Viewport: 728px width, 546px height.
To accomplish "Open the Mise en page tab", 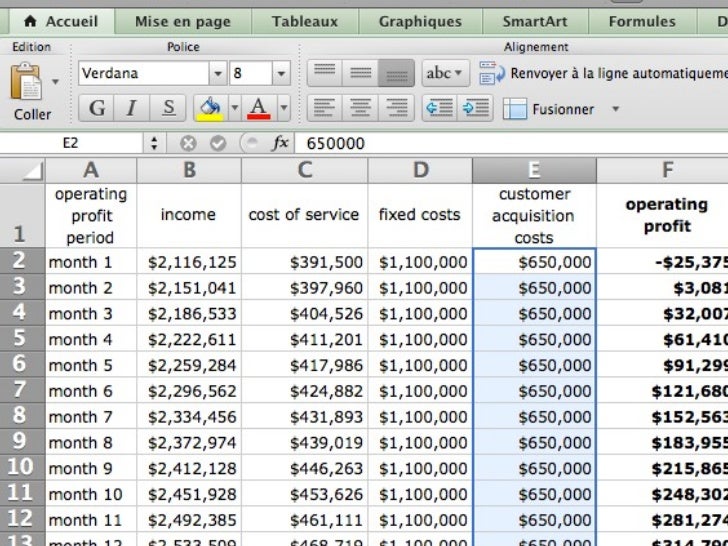I will click(x=181, y=21).
